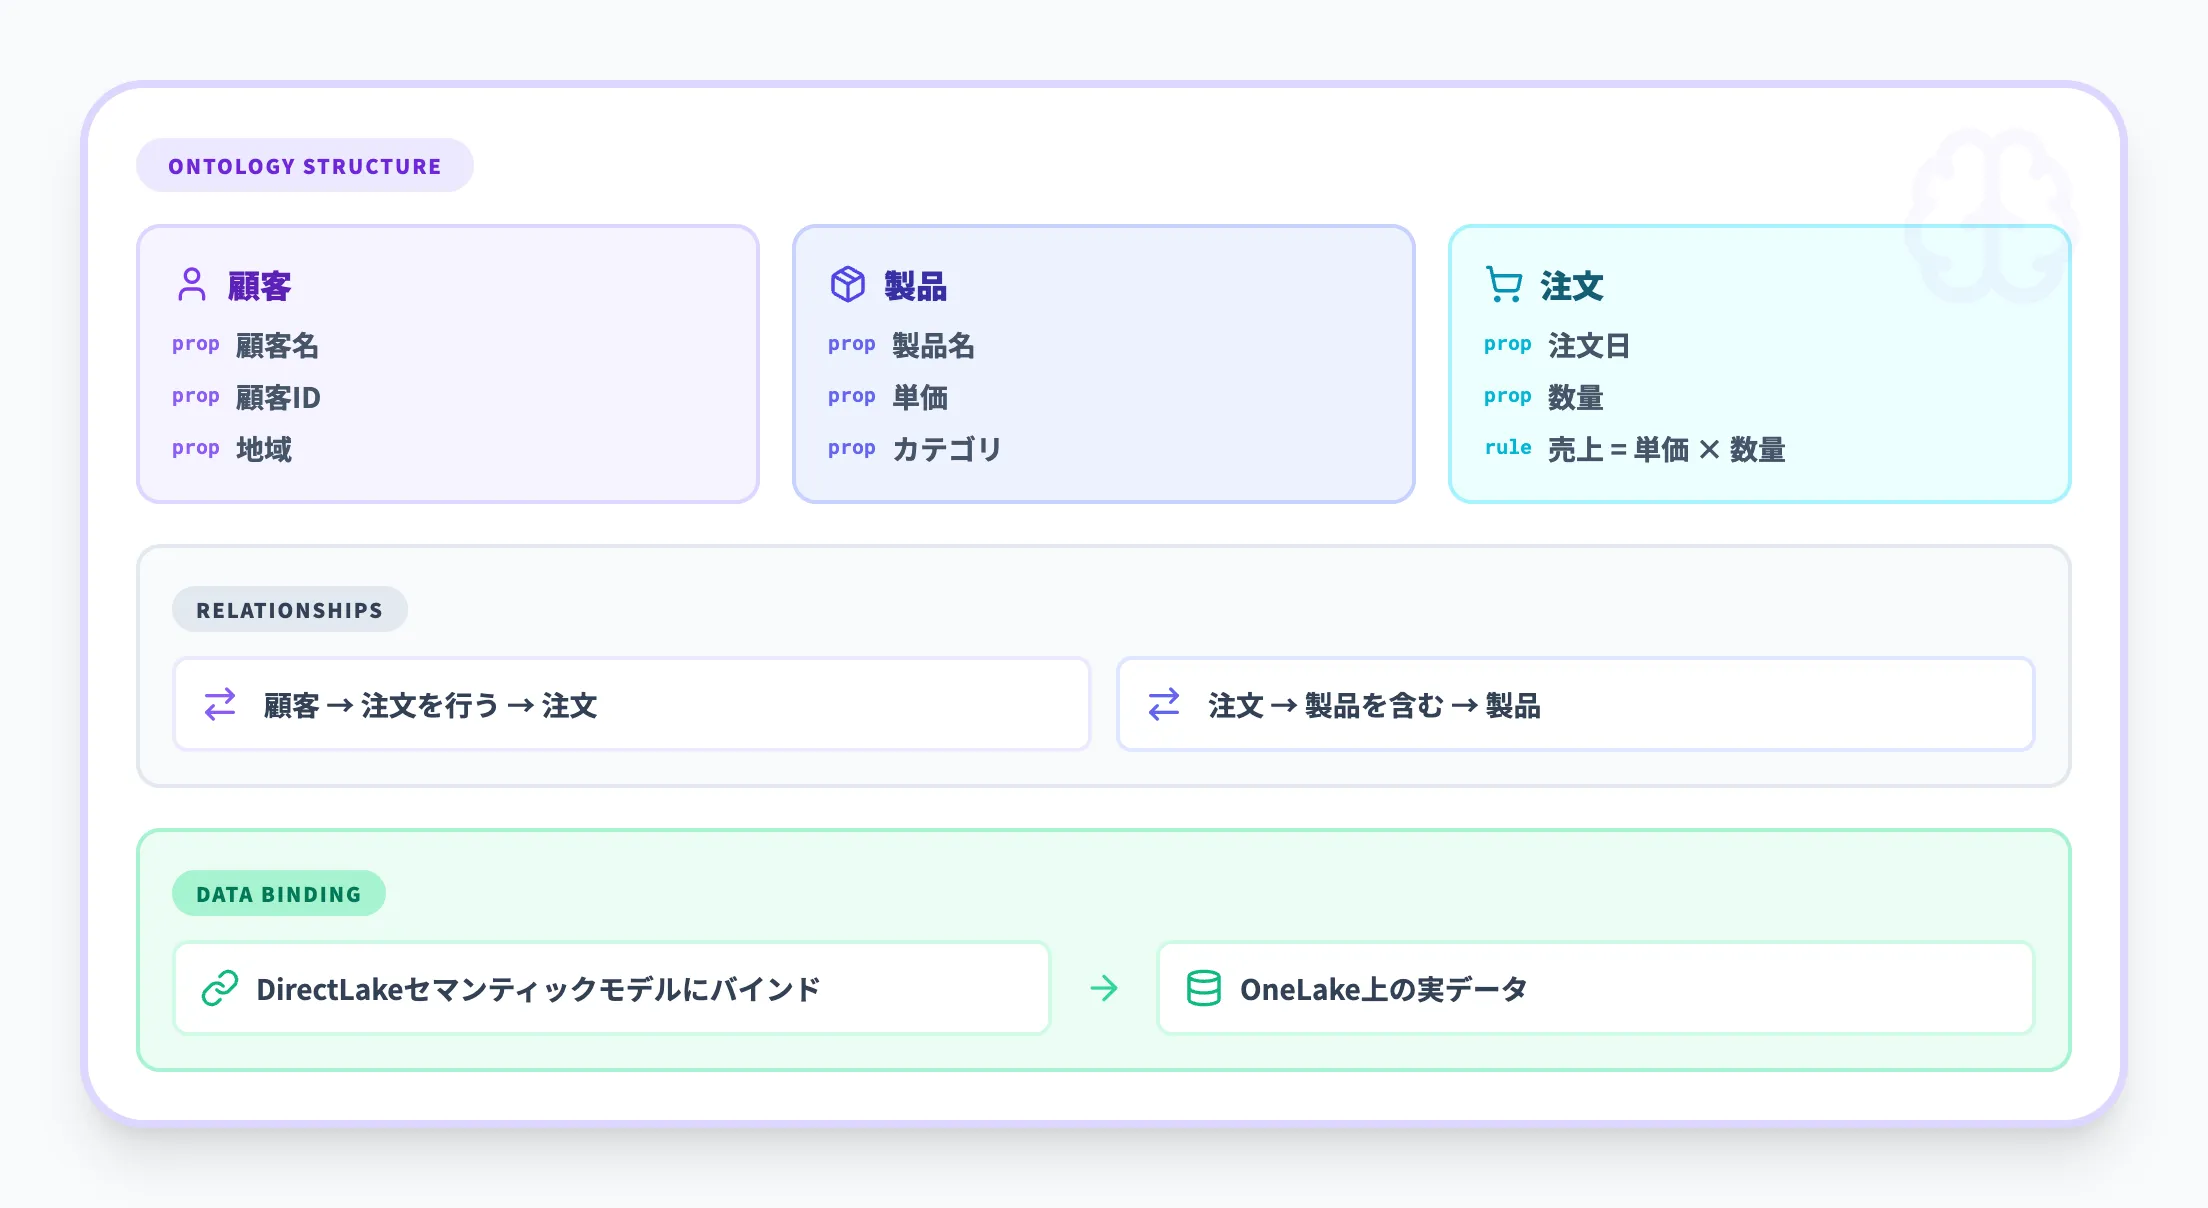The image size is (2208, 1208).
Task: Click the 売上 = 単価 × 数量 rule
Action: coord(1666,450)
